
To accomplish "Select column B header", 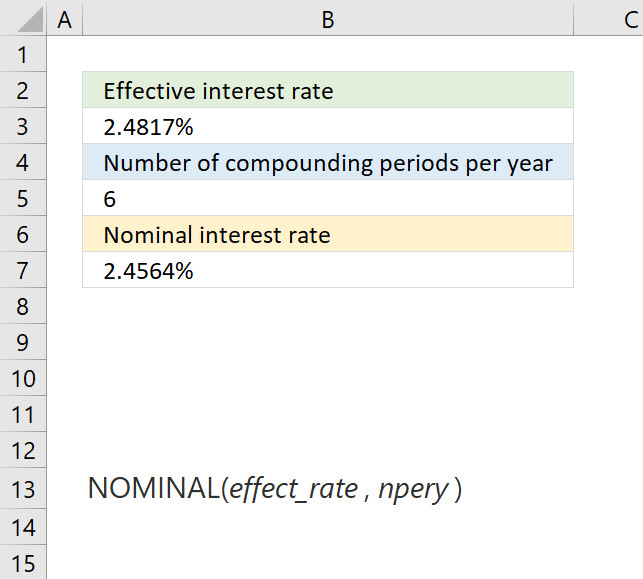I will 328,18.
